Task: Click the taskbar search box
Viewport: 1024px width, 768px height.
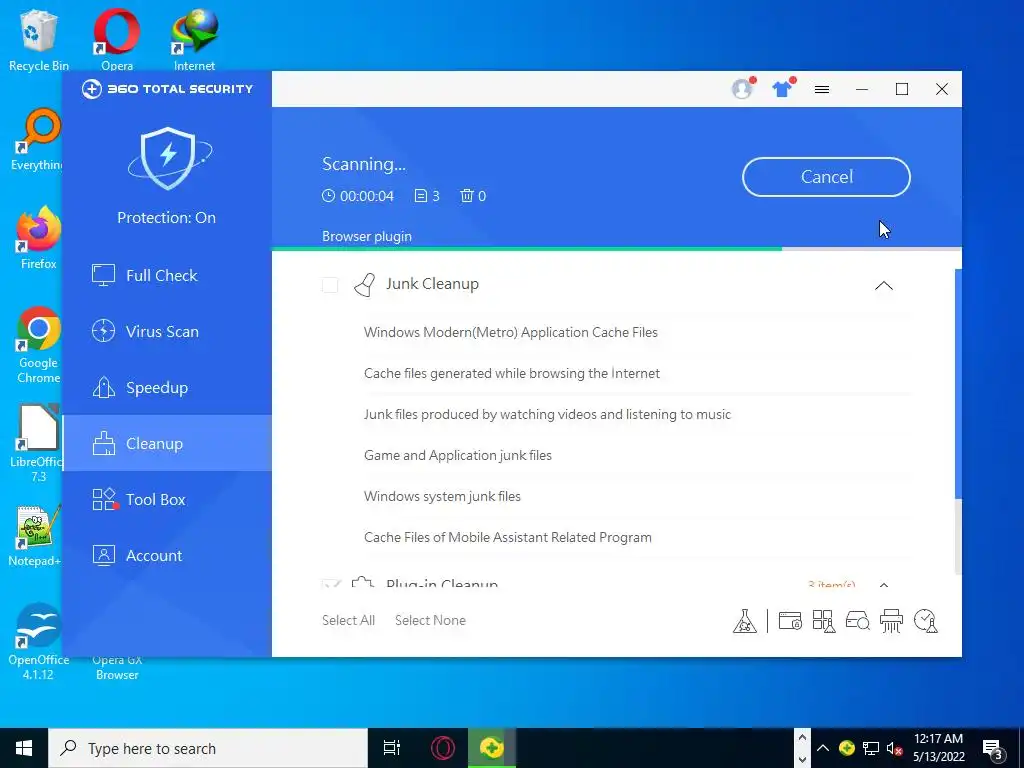Action: tap(208, 748)
